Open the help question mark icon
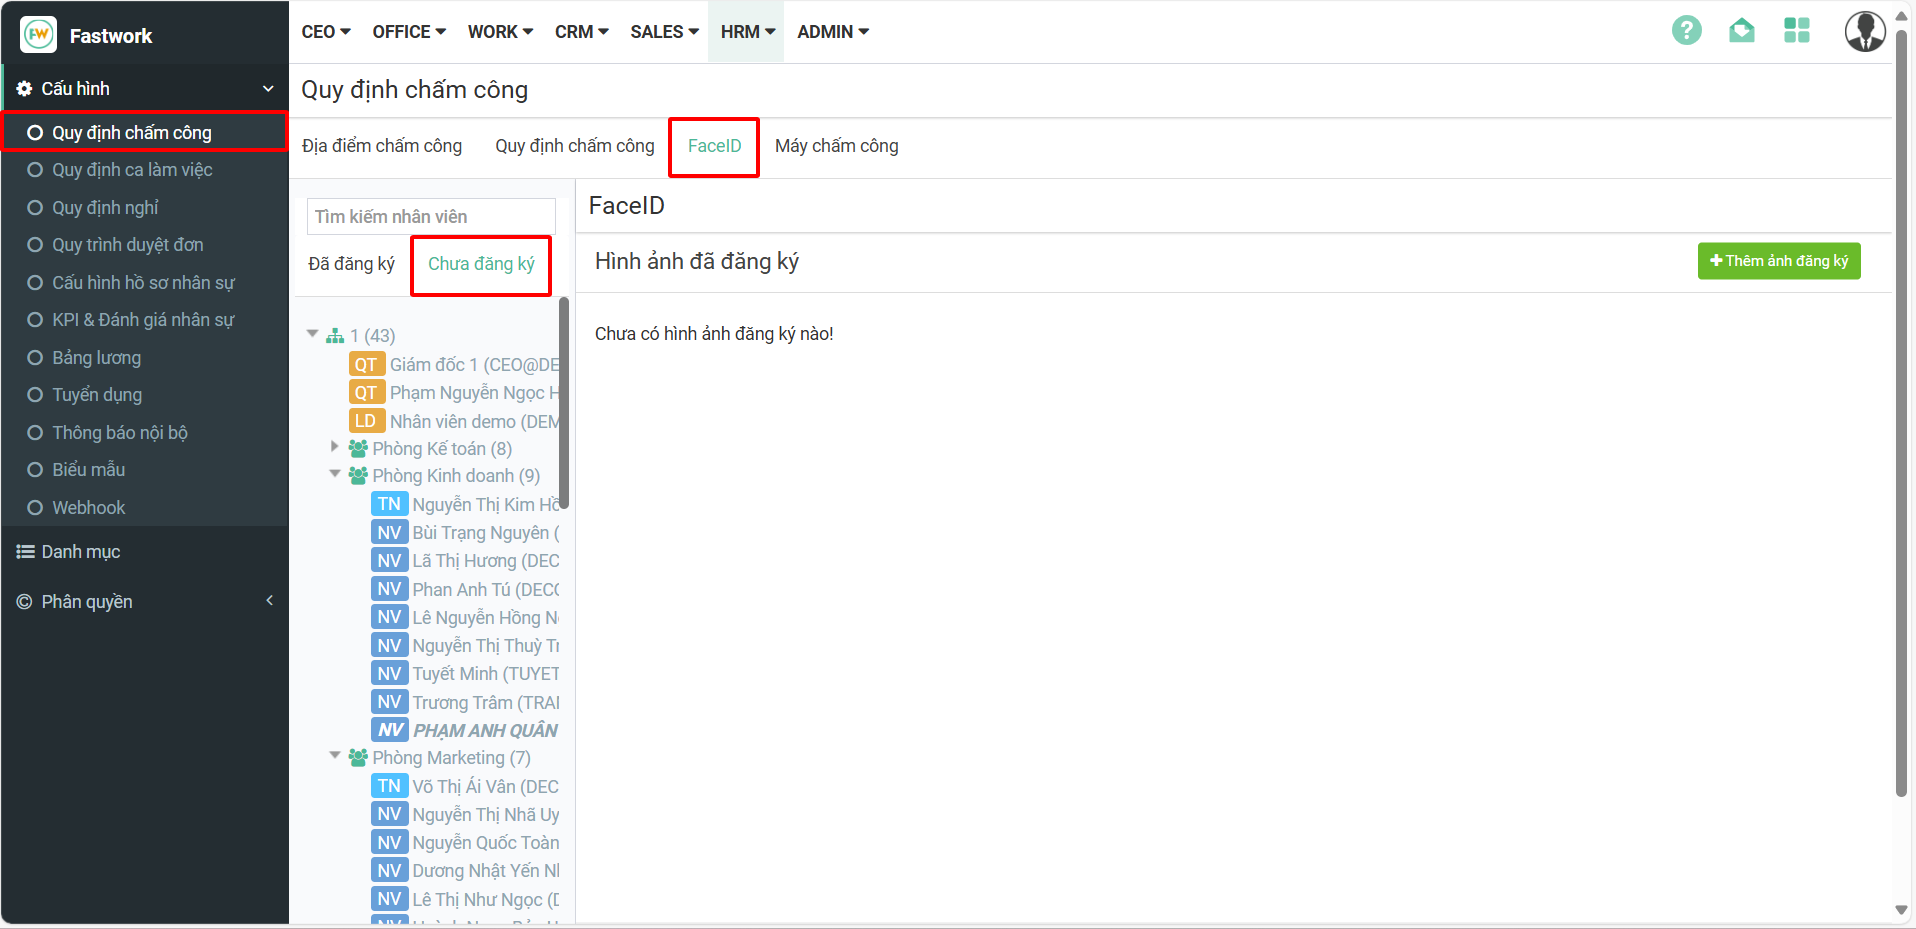Screen dimensions: 1916x929 click(x=1686, y=31)
